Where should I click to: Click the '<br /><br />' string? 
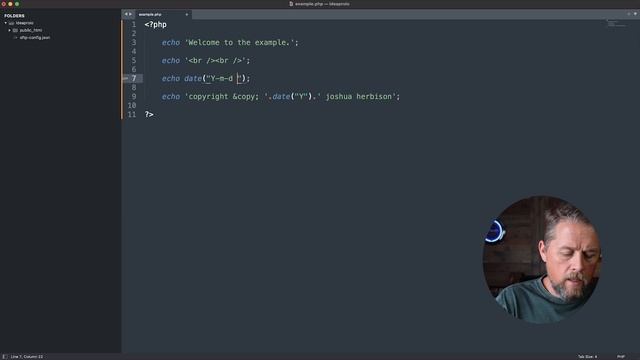pos(215,60)
